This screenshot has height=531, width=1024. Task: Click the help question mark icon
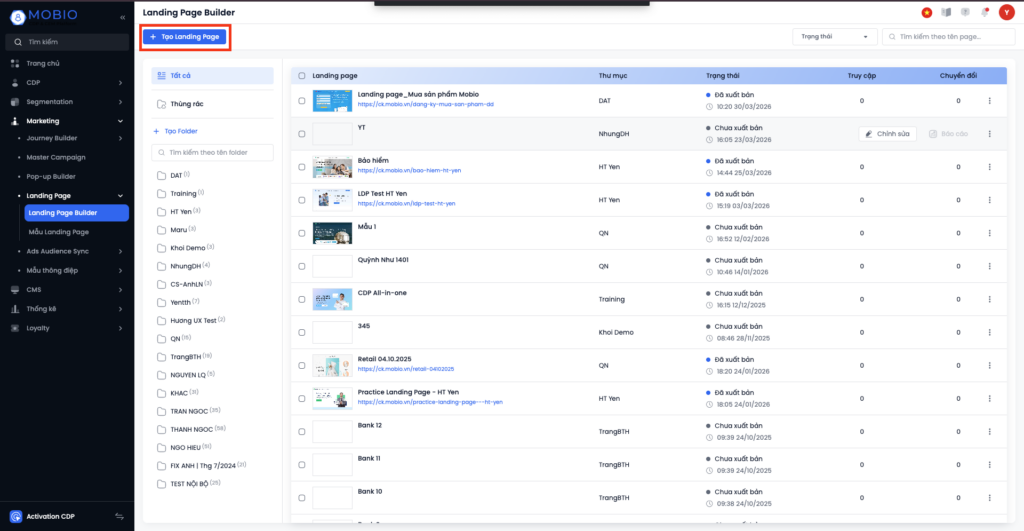[964, 12]
